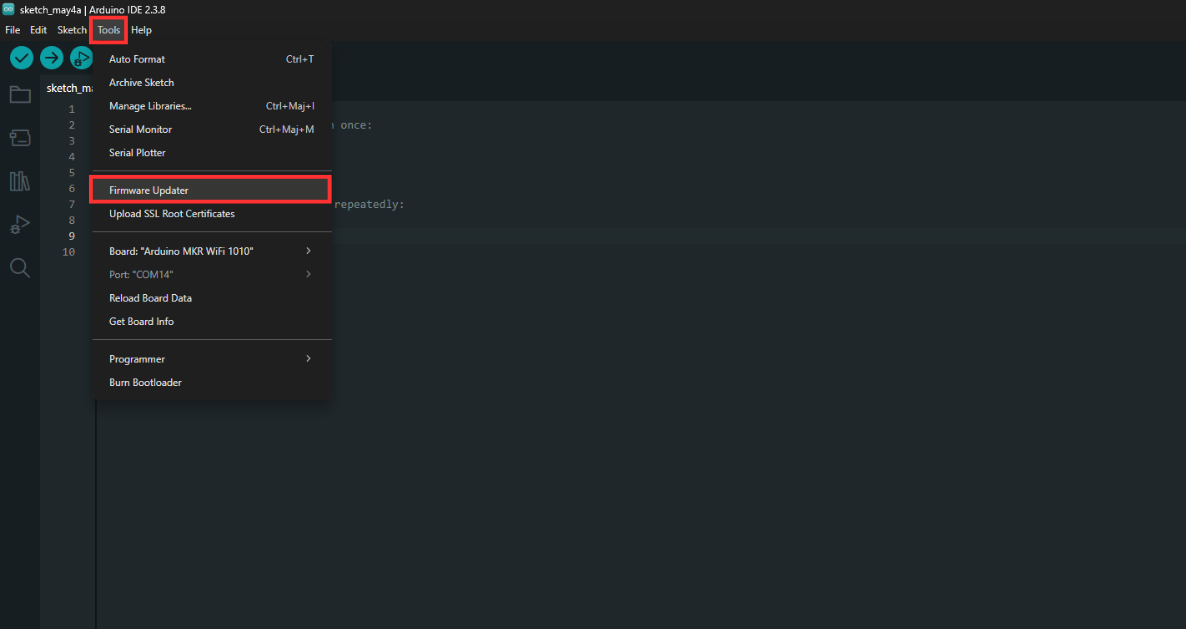Open the Sketchbook folder icon in sidebar
The height and width of the screenshot is (629, 1187).
click(x=20, y=95)
